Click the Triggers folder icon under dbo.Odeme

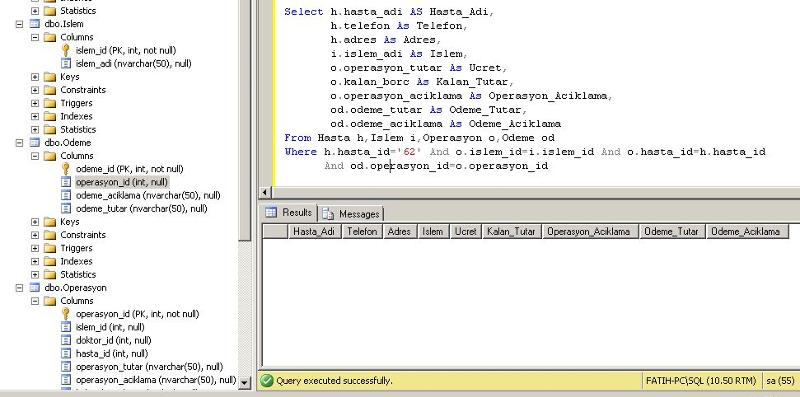click(49, 248)
